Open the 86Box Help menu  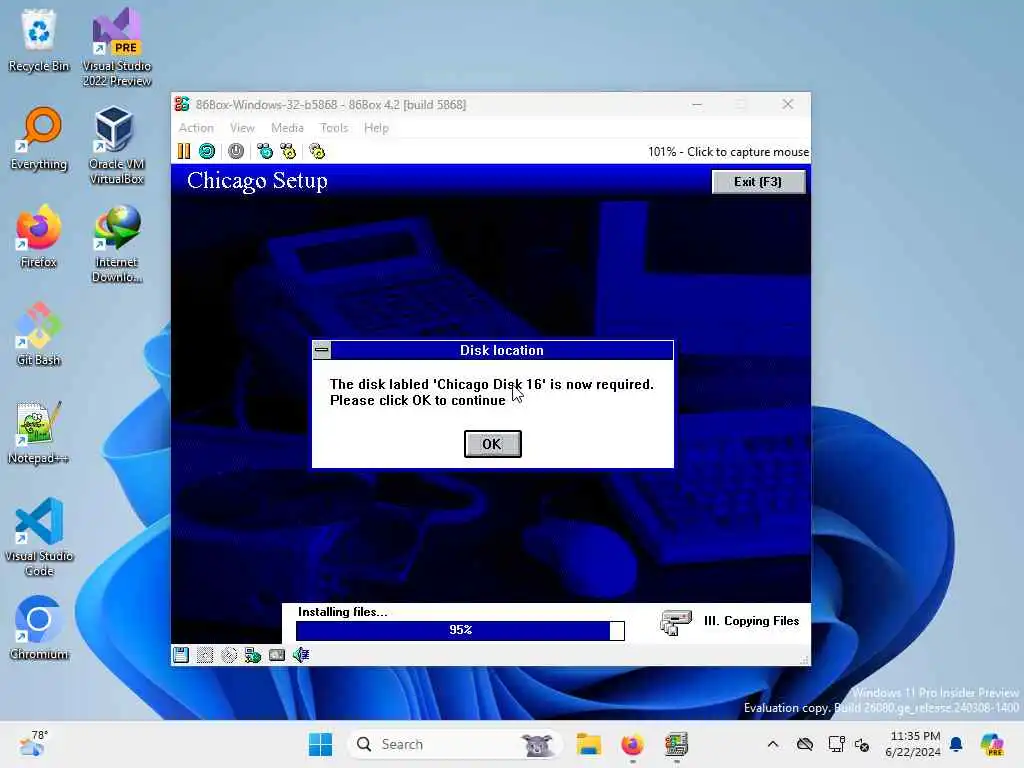(376, 128)
